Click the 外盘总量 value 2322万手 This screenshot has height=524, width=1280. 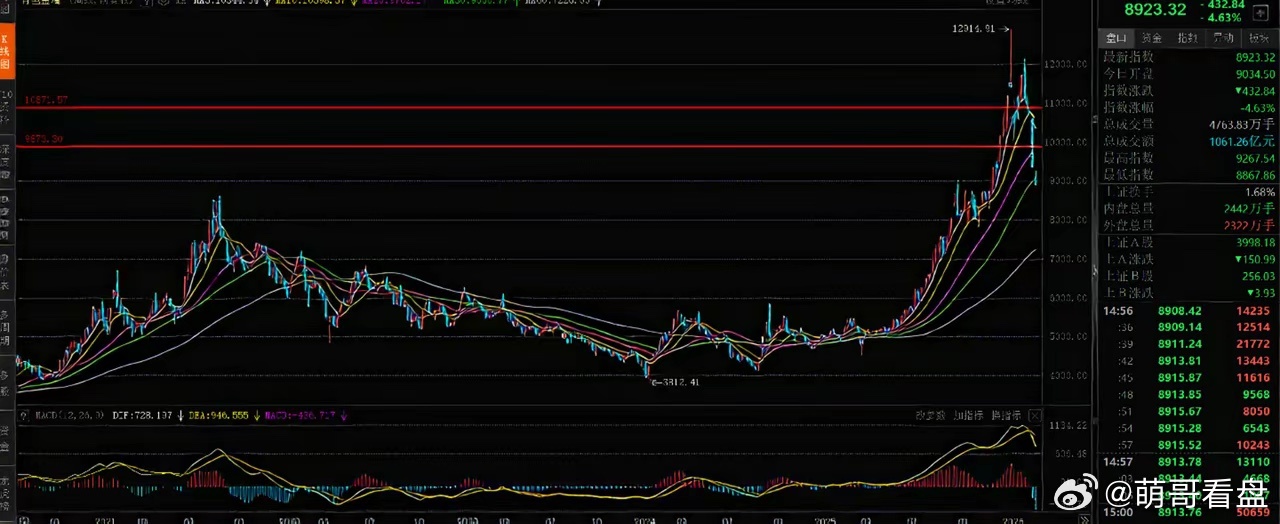click(1249, 225)
